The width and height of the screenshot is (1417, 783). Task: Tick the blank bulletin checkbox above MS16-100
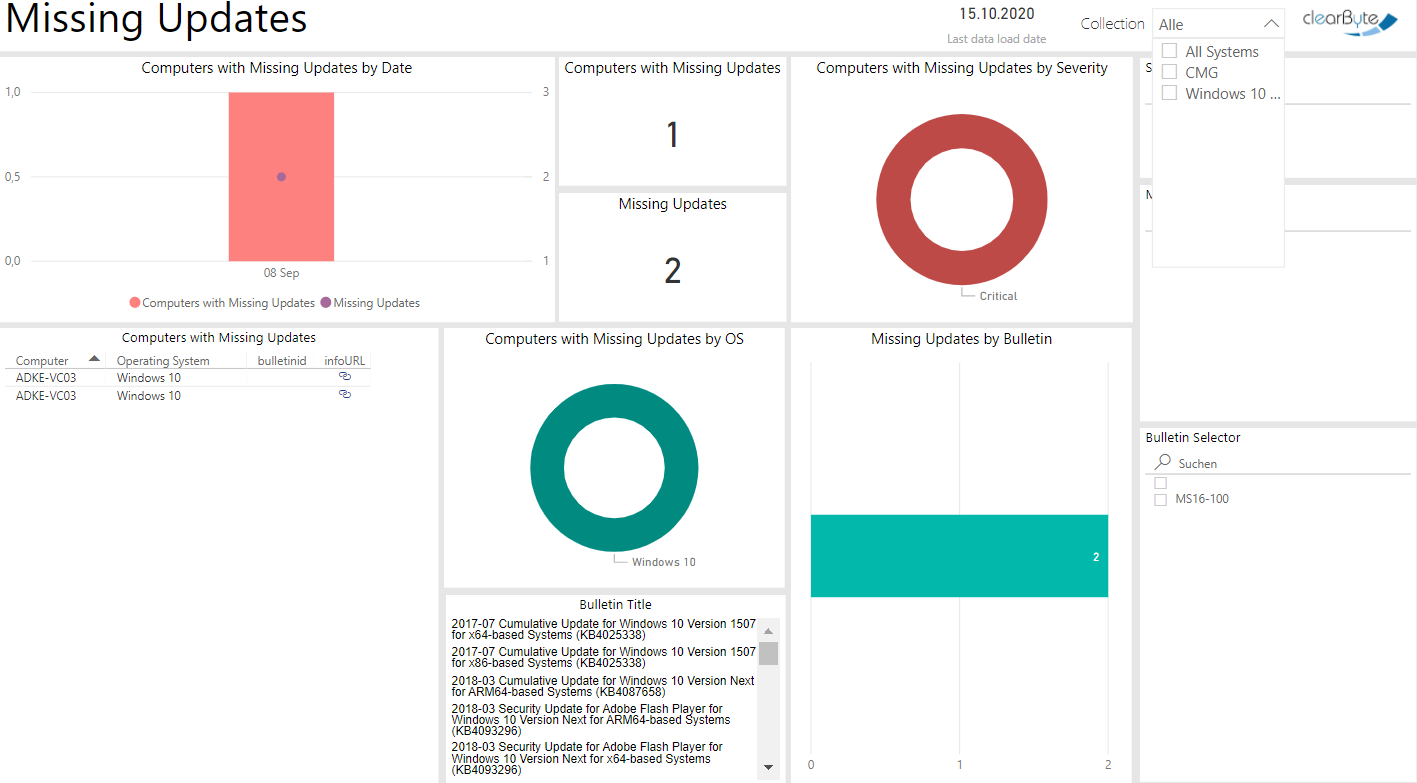pyautogui.click(x=1161, y=483)
